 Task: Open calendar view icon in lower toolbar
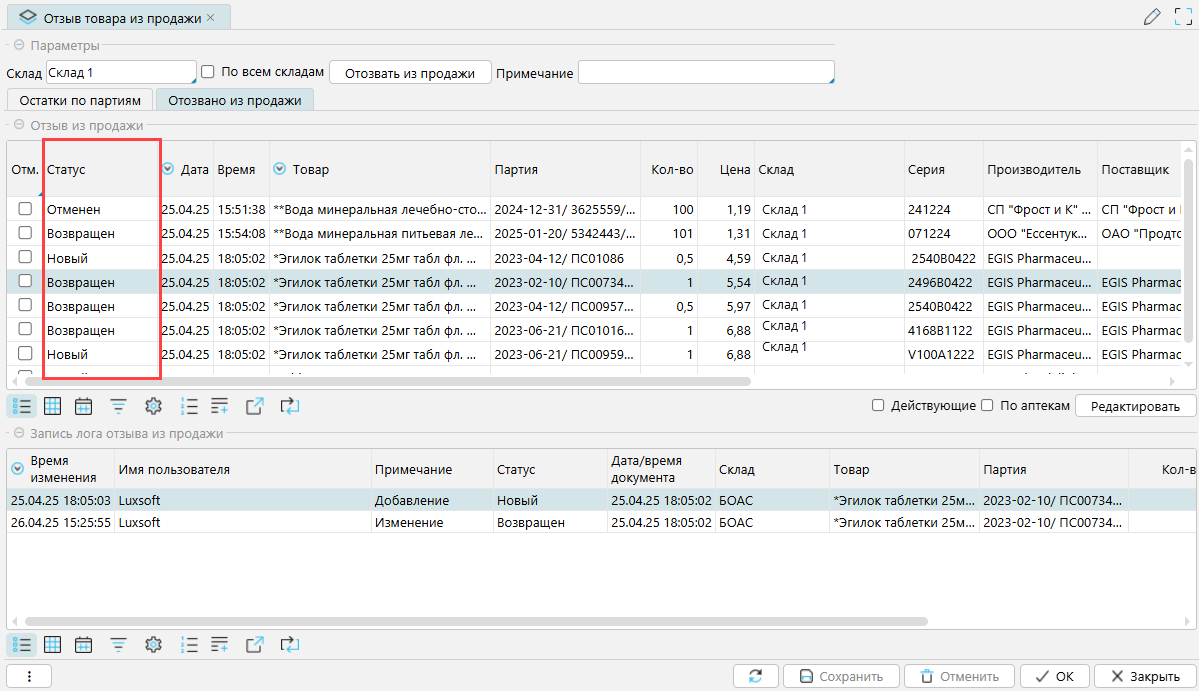tap(84, 645)
